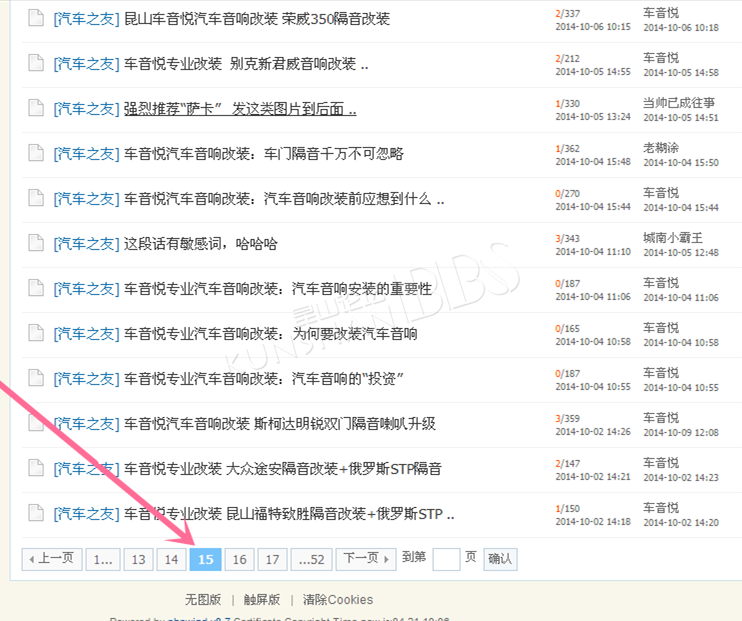Jump to first page 1...
Screen dimensions: 742x621
point(103,559)
